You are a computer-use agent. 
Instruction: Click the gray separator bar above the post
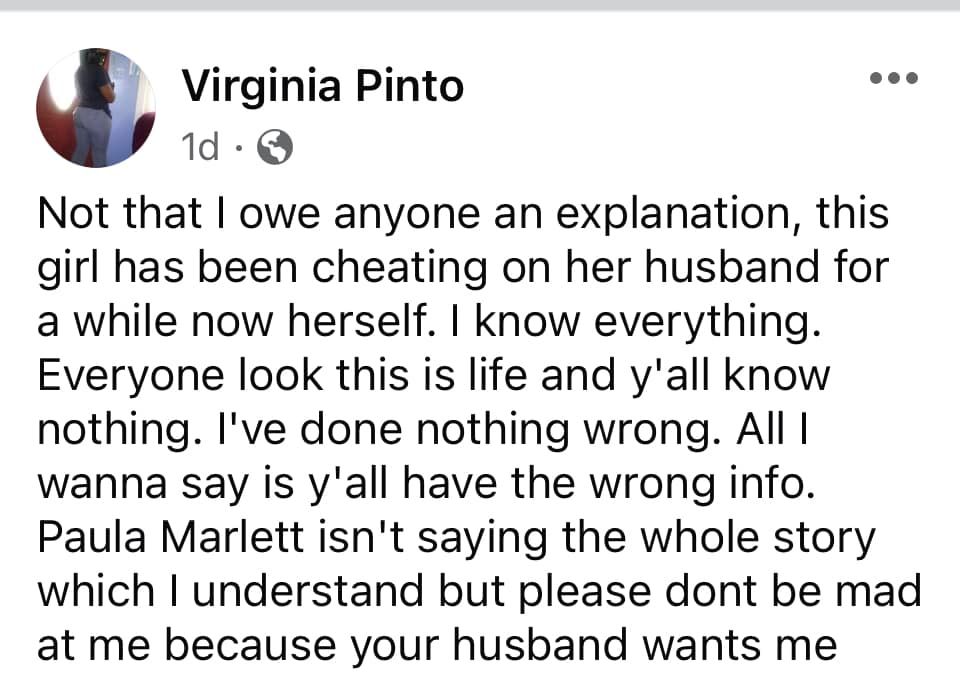tap(480, 5)
